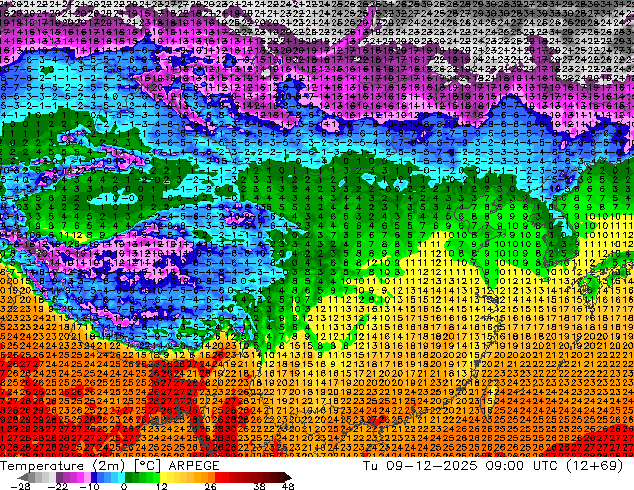
Task: Click the orange legend swatch just below 26
Action: (x=211, y=477)
